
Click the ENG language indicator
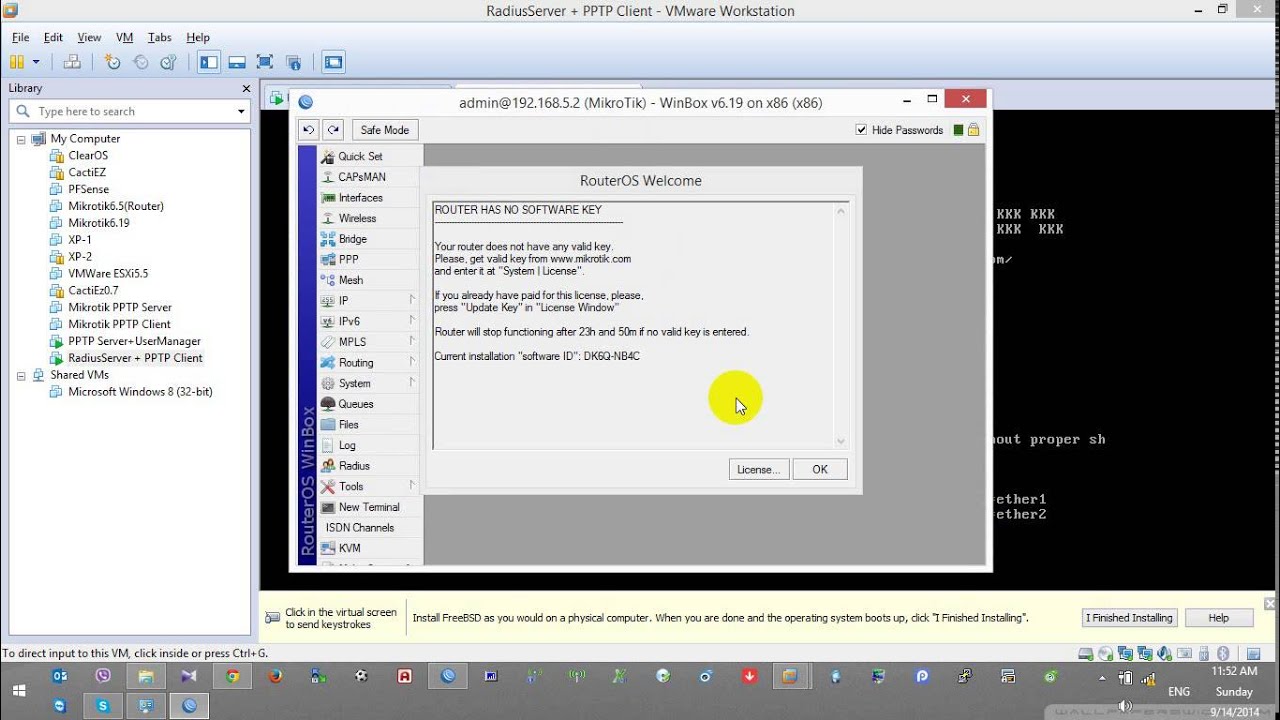pyautogui.click(x=1179, y=691)
